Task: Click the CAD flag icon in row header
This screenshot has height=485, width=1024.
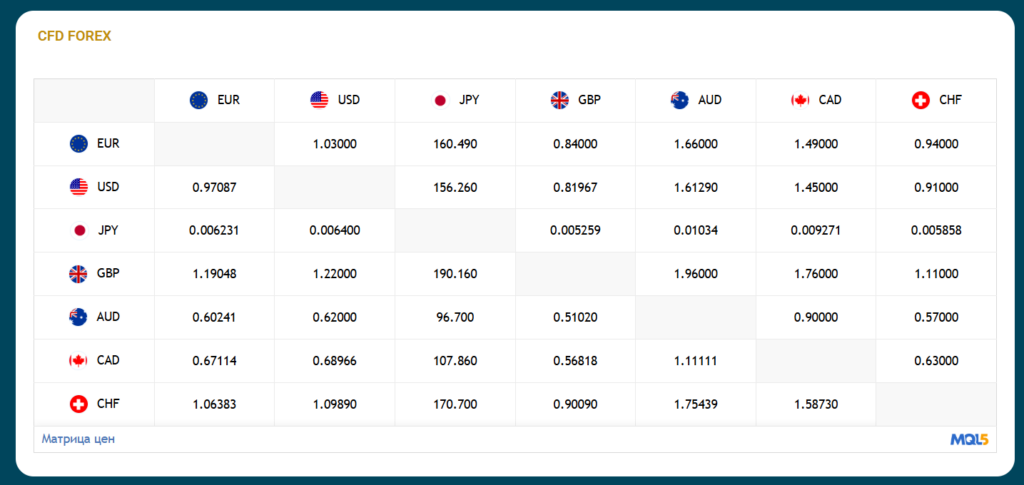Action: [78, 360]
